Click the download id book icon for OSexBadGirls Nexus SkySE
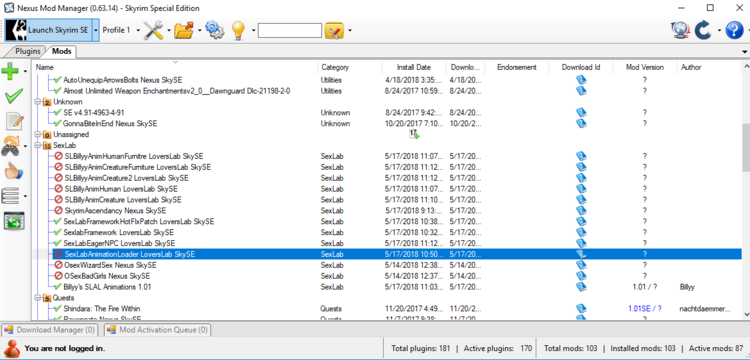The width and height of the screenshot is (750, 360). point(581,276)
